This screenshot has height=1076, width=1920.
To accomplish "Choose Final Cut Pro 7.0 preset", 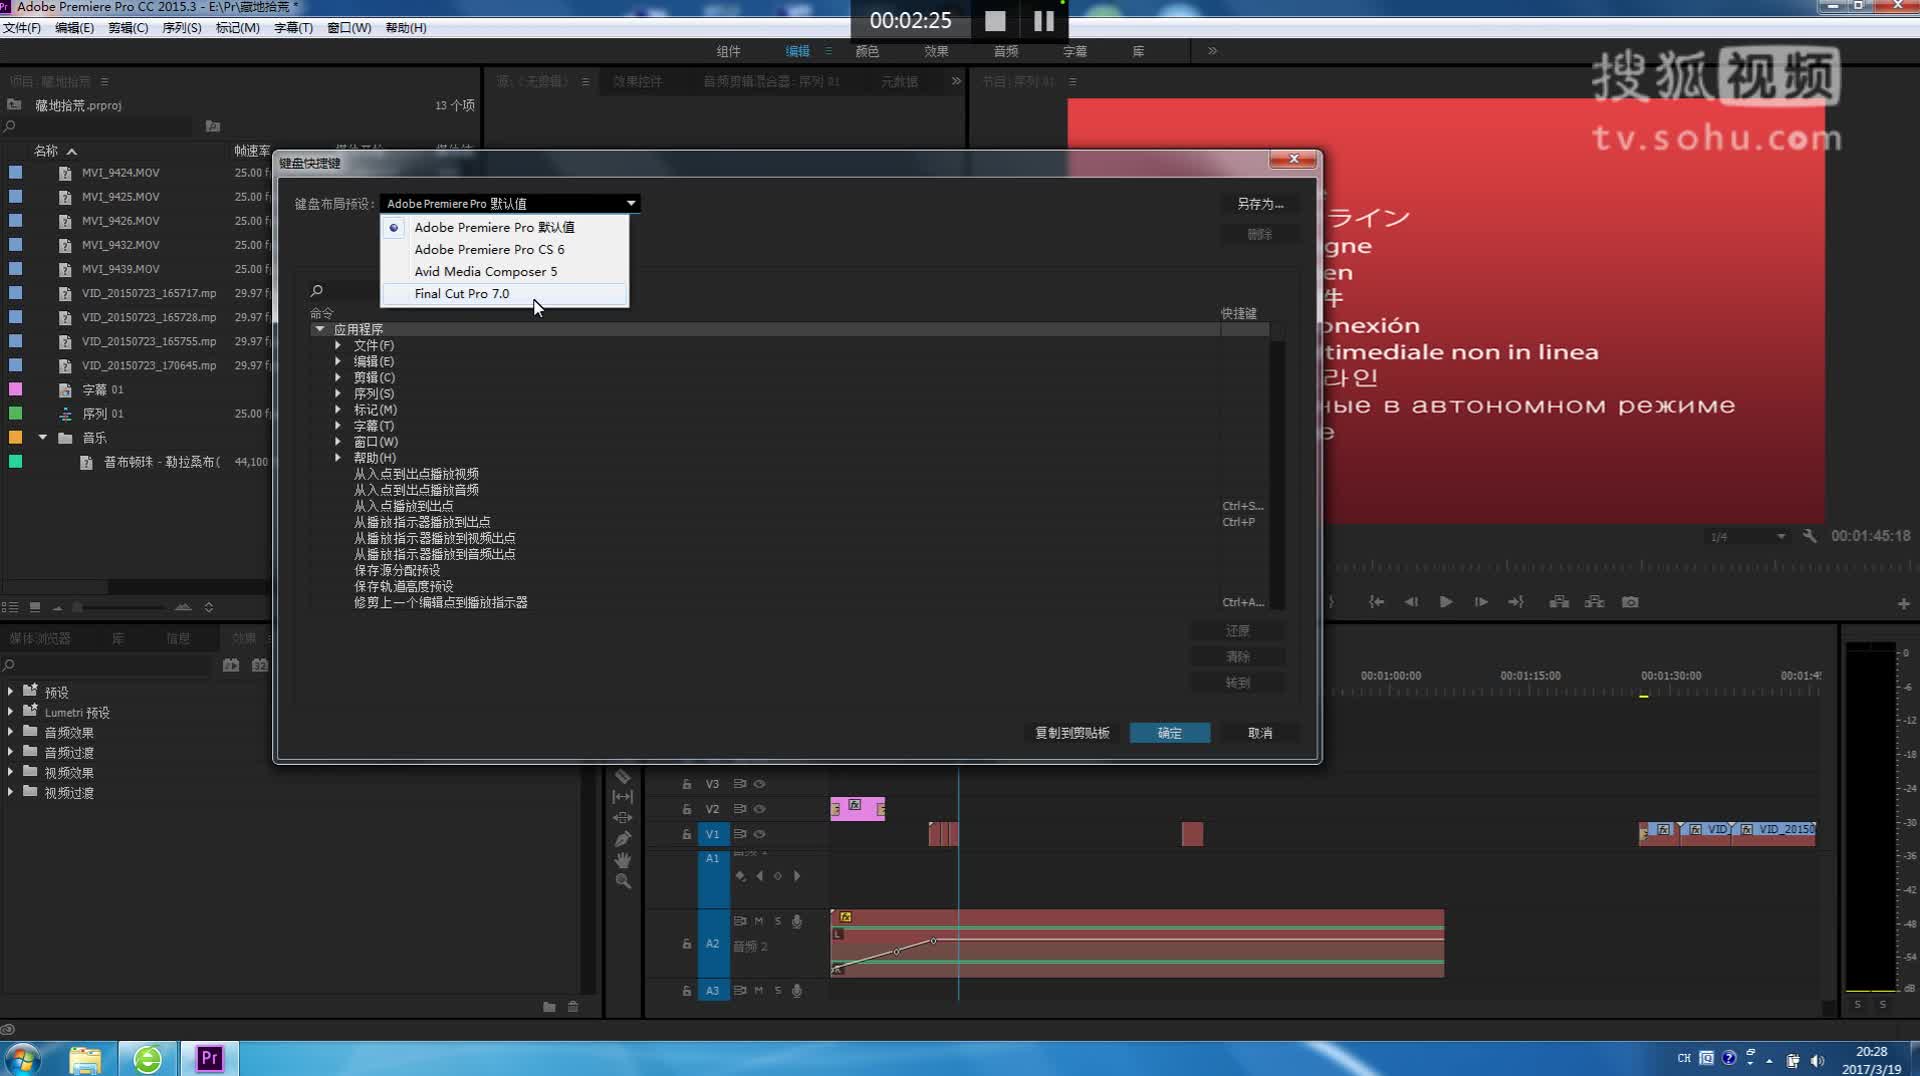I will pyautogui.click(x=504, y=294).
